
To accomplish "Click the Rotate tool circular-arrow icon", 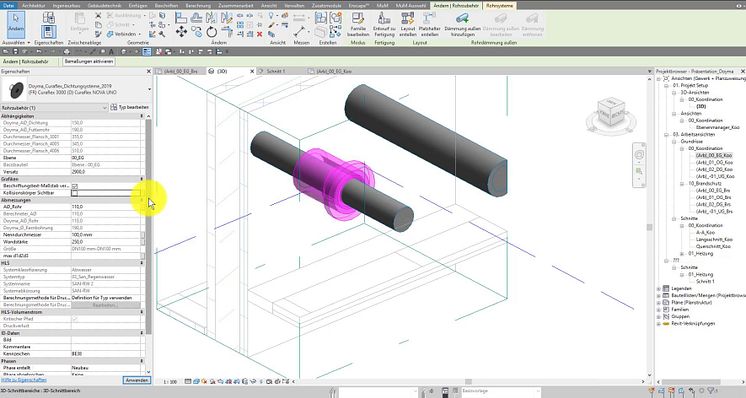I will (211, 32).
